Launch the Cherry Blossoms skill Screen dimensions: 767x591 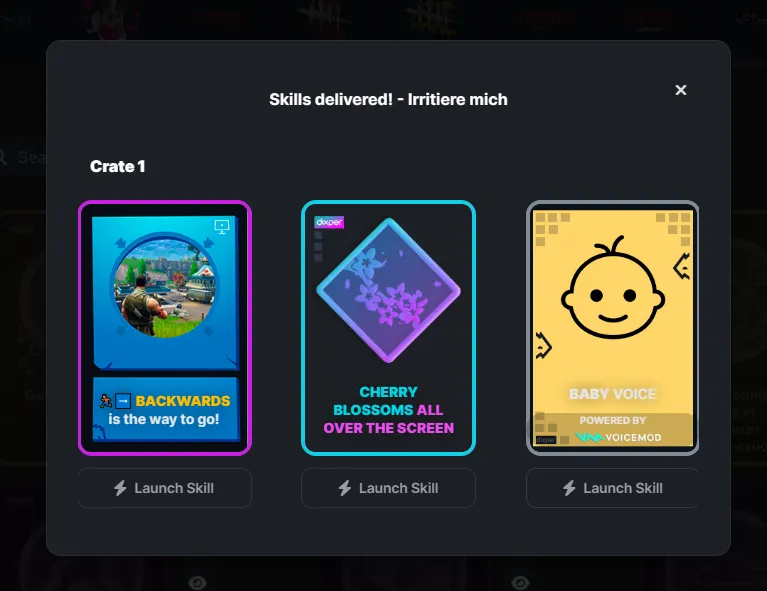pyautogui.click(x=388, y=488)
